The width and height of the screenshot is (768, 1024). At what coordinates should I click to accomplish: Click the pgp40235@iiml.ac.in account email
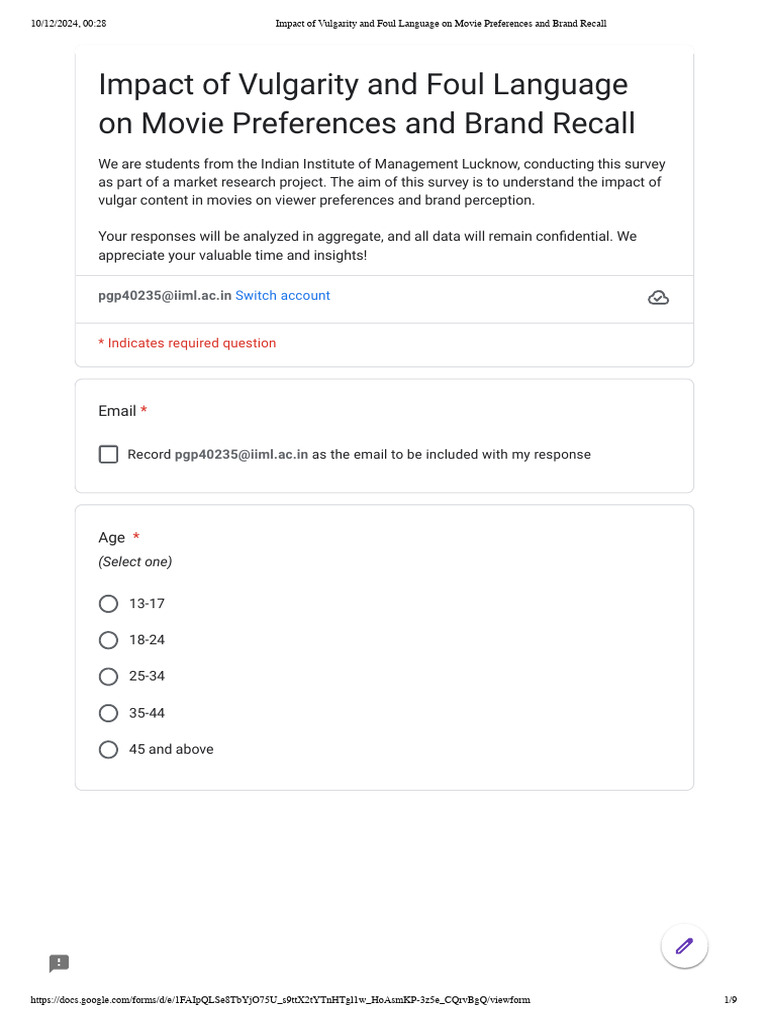(x=165, y=296)
